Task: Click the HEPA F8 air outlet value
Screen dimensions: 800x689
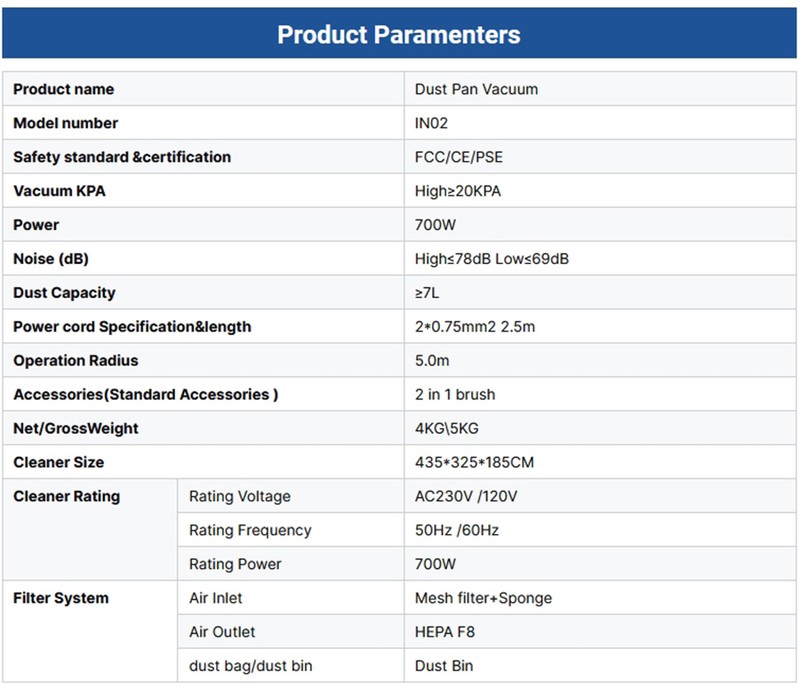Action: coord(446,632)
